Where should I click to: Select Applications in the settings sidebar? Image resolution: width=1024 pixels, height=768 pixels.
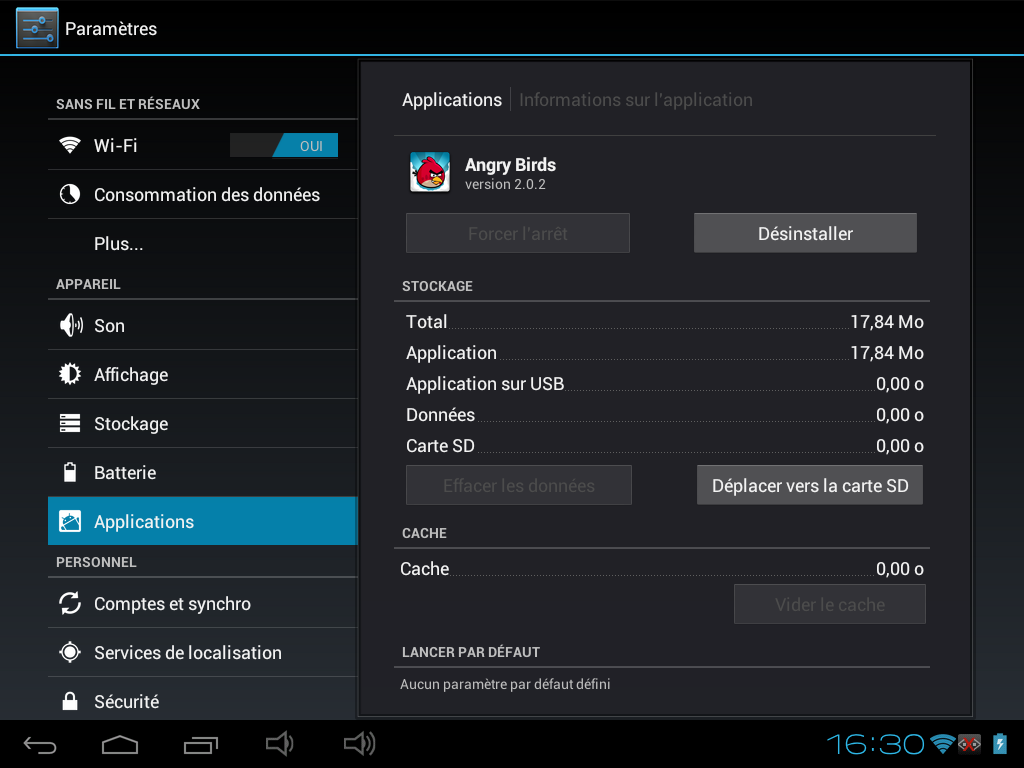[x=144, y=522]
